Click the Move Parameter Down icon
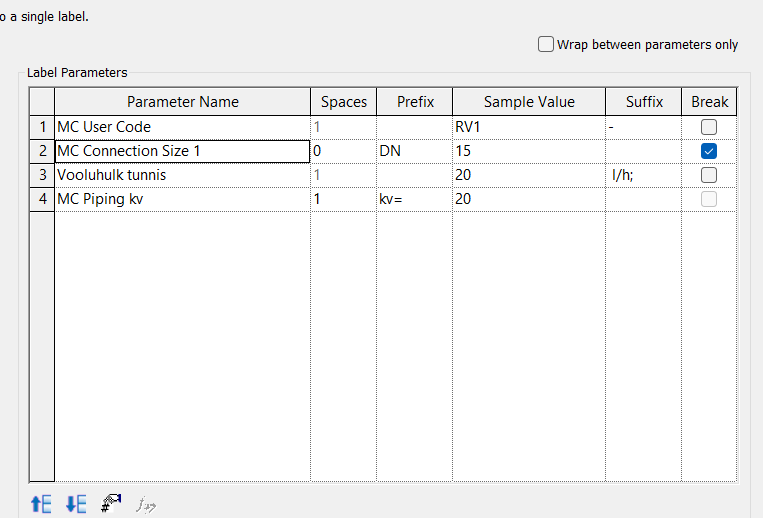 (x=76, y=504)
